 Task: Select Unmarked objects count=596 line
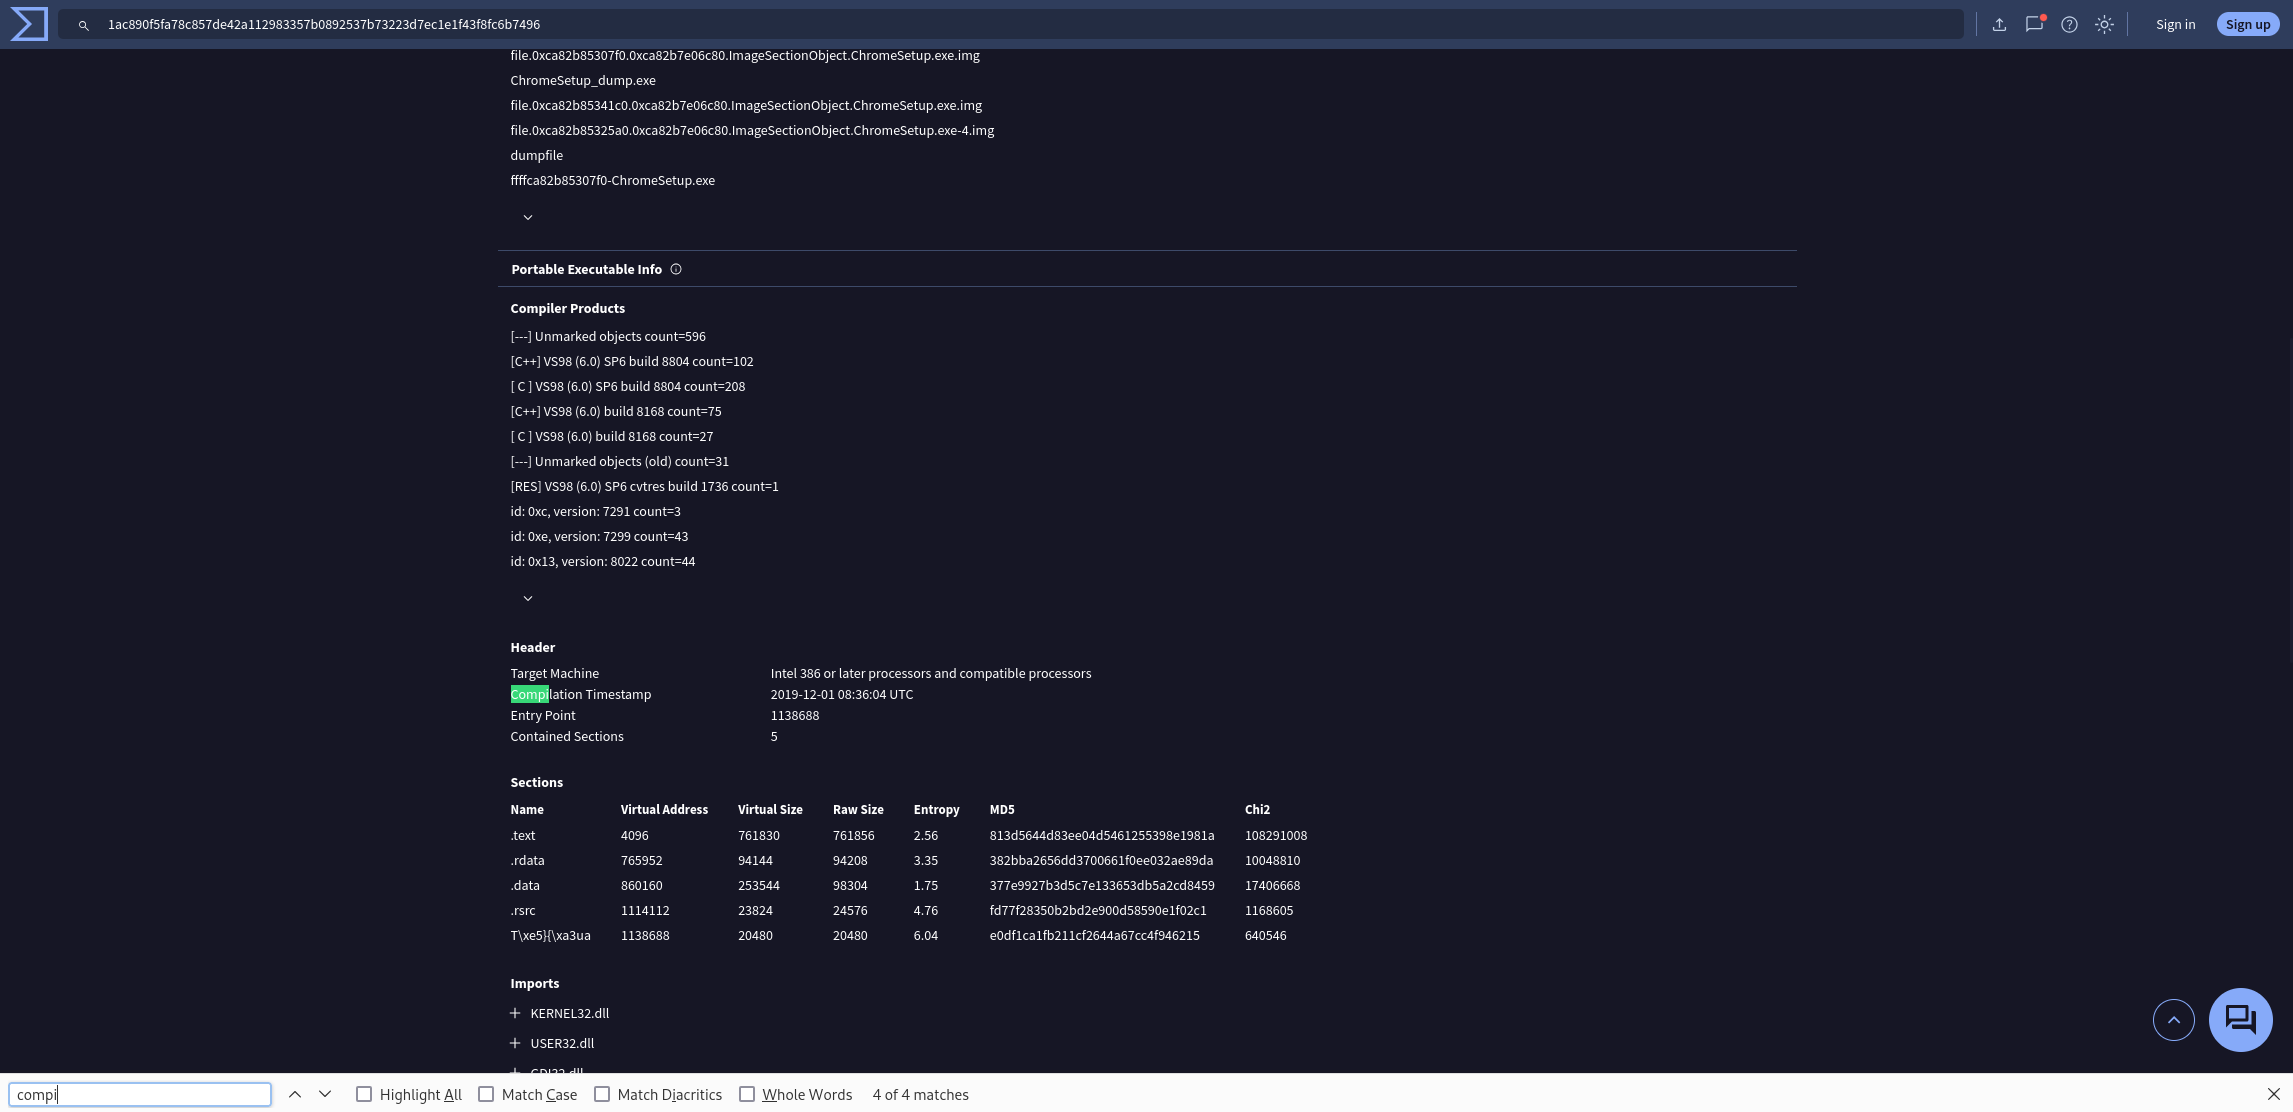coord(608,336)
